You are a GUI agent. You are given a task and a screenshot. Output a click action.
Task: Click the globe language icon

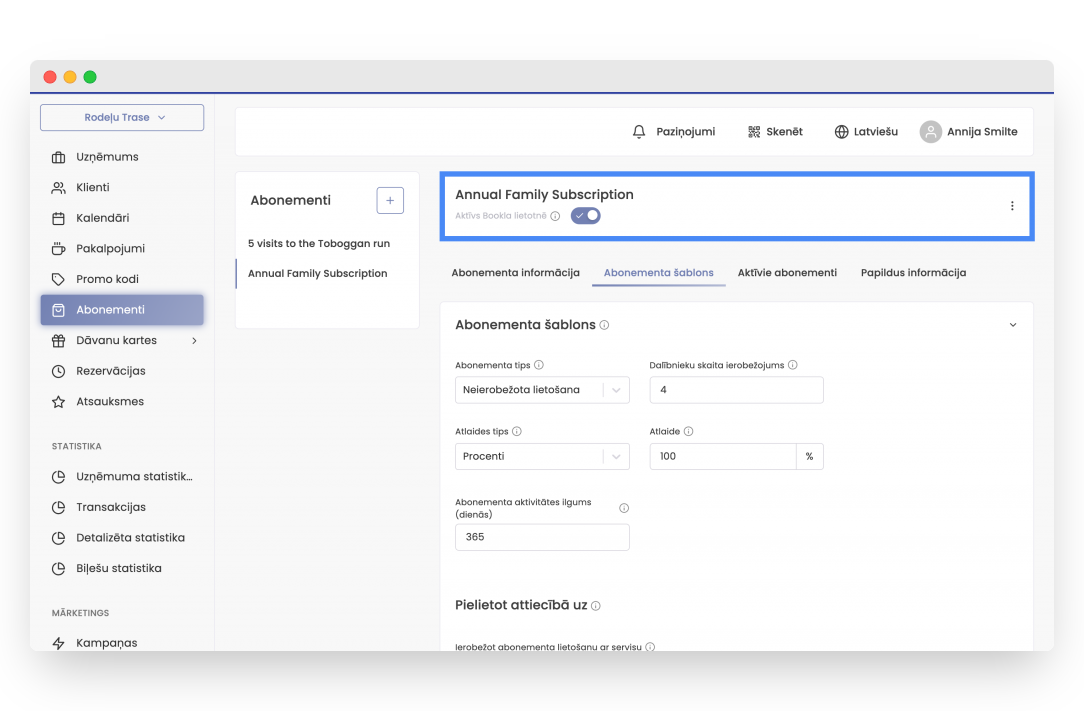coord(841,132)
